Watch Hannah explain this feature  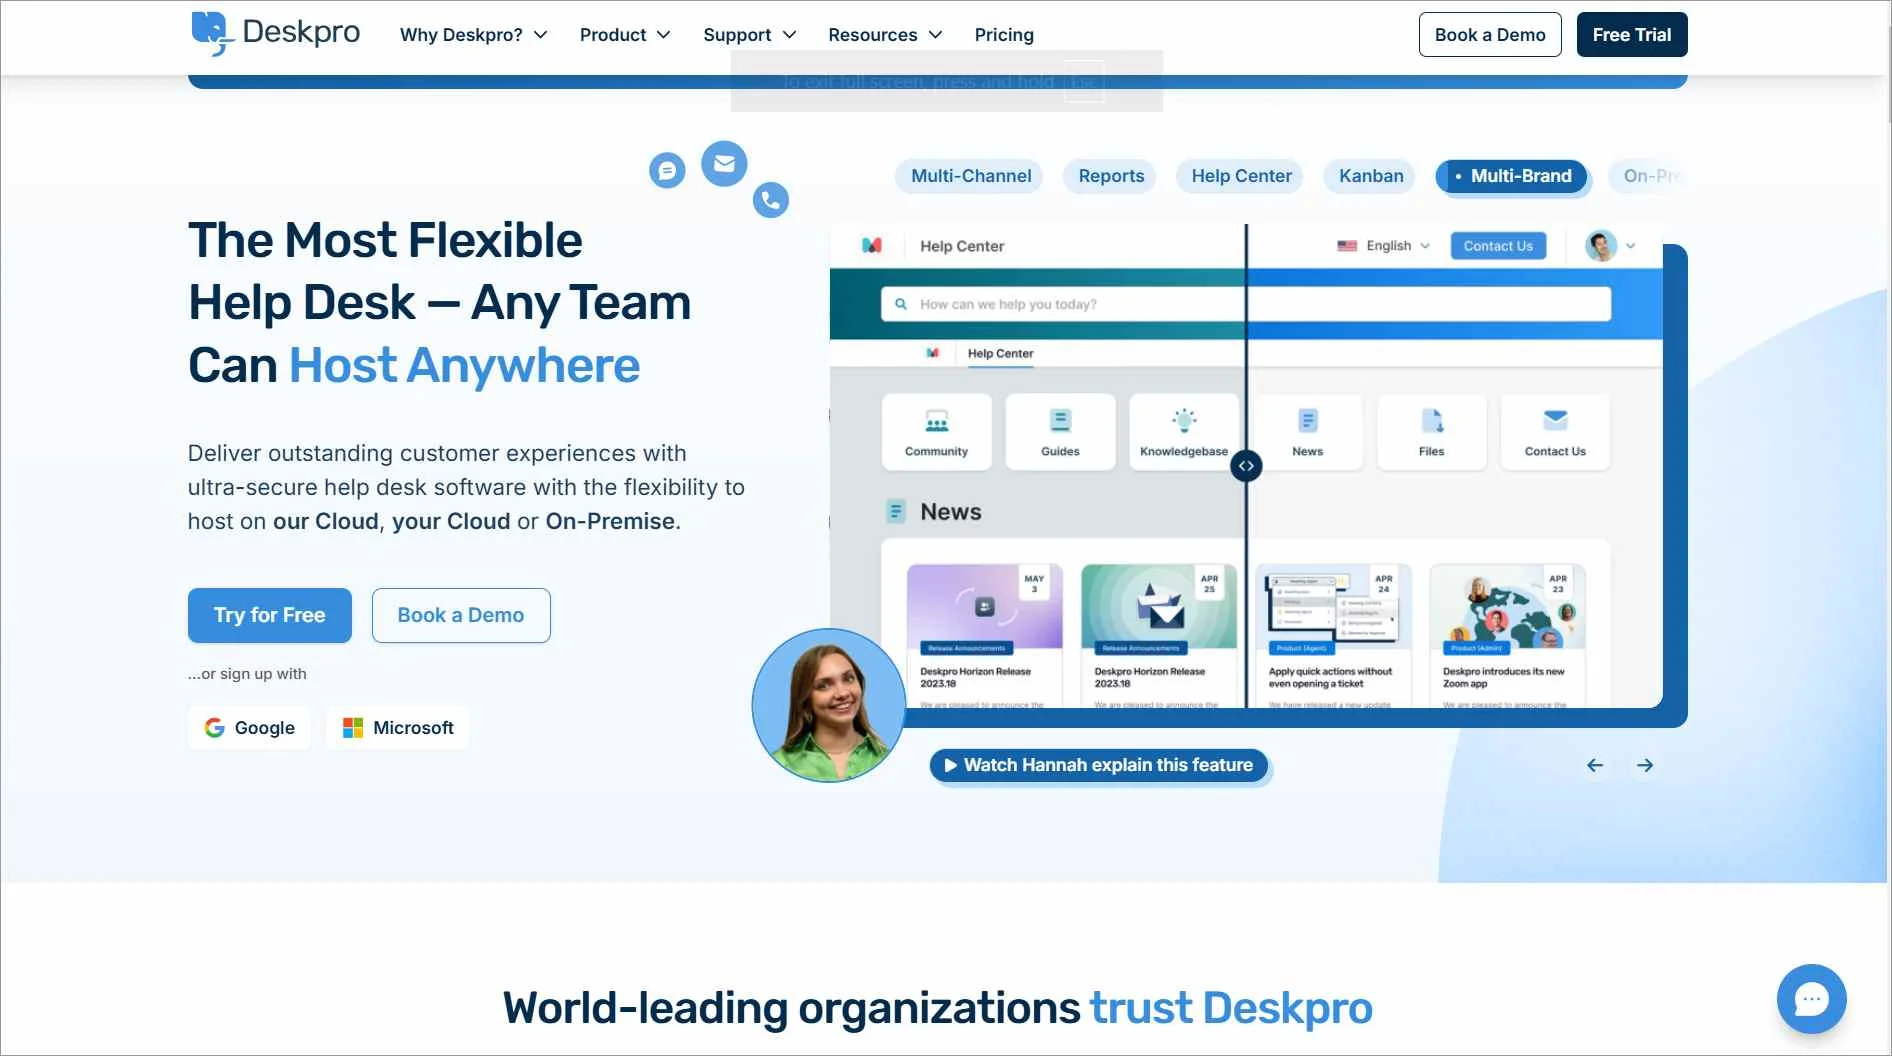point(1098,765)
